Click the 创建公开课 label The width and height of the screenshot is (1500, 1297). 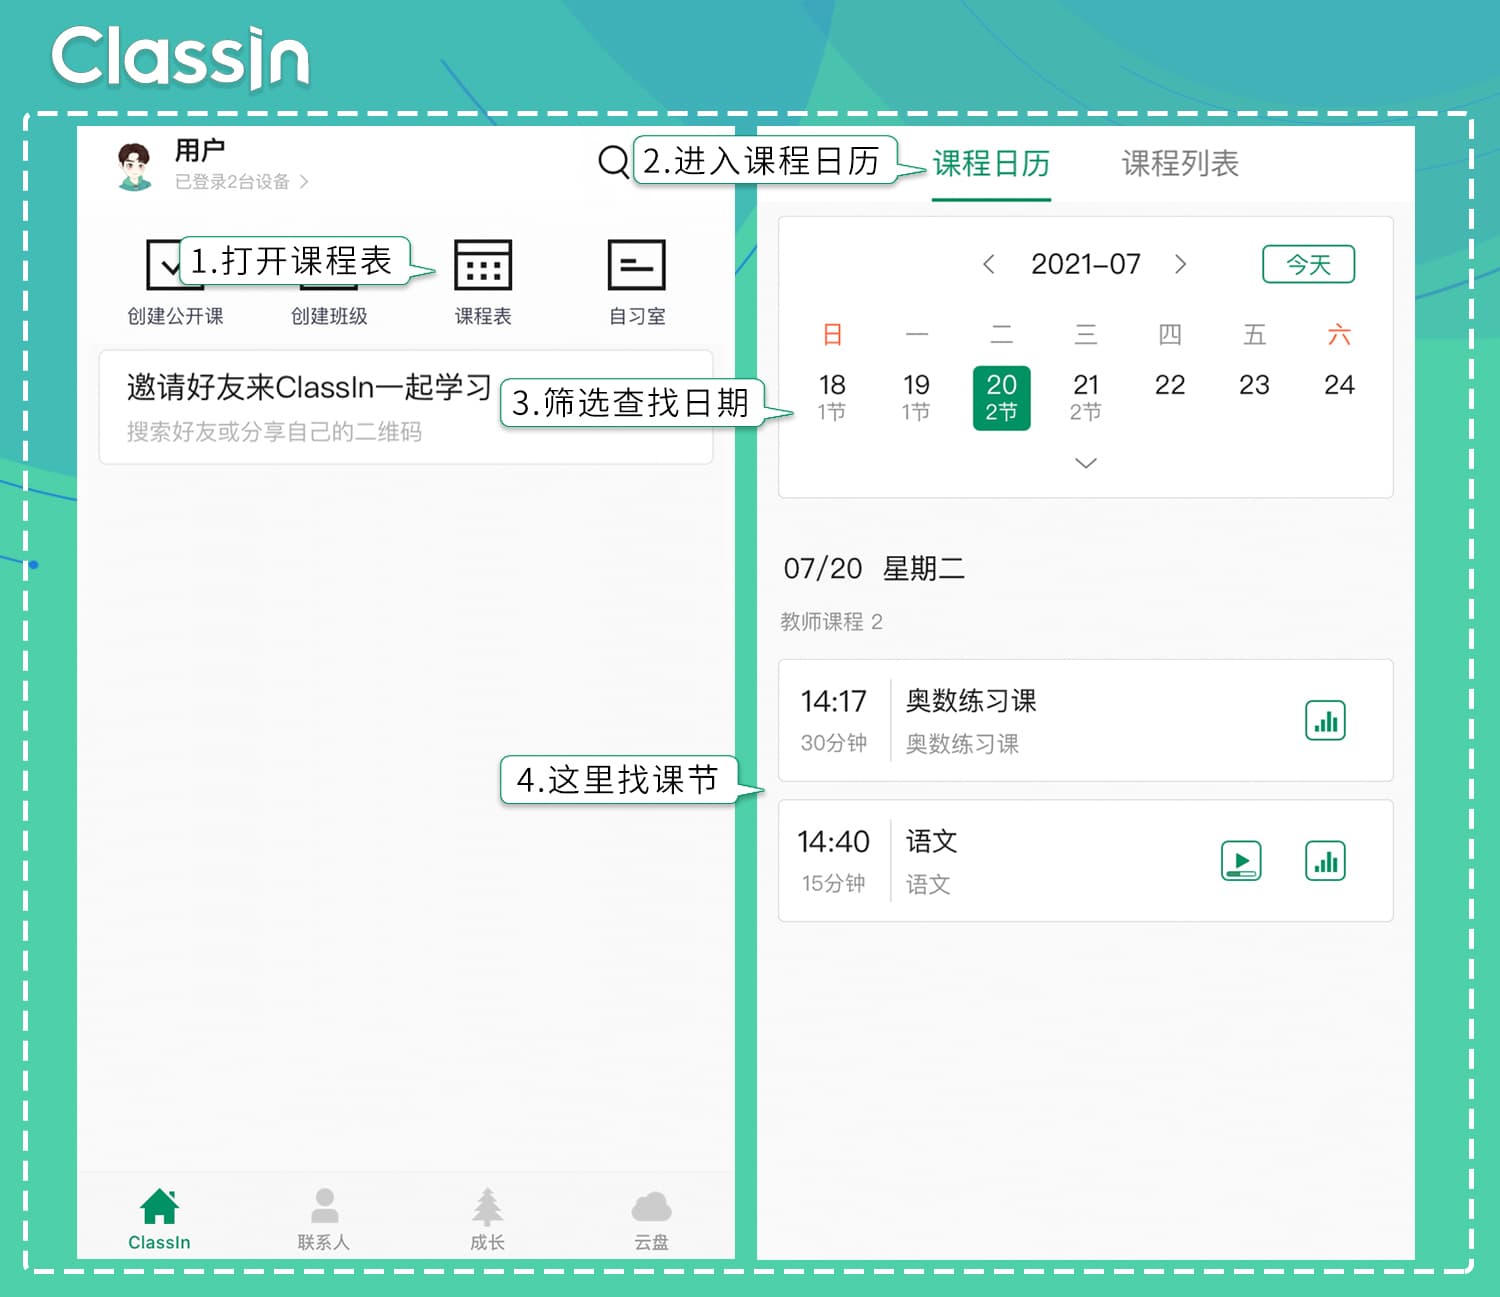[175, 316]
